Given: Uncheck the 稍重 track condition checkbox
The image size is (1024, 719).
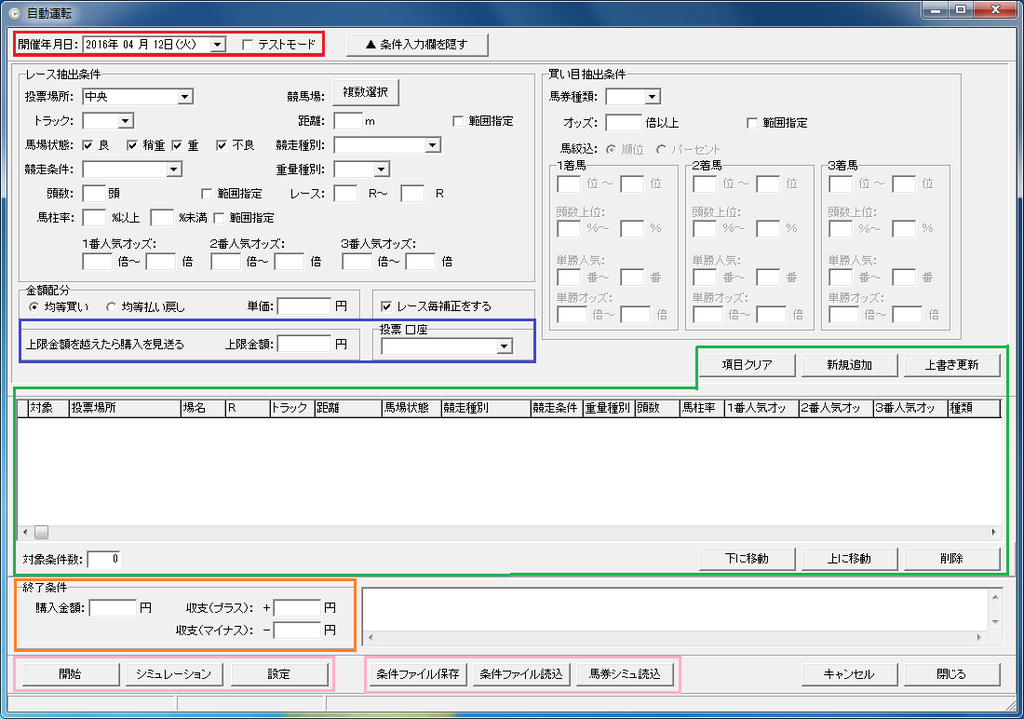Looking at the screenshot, I should (x=132, y=145).
